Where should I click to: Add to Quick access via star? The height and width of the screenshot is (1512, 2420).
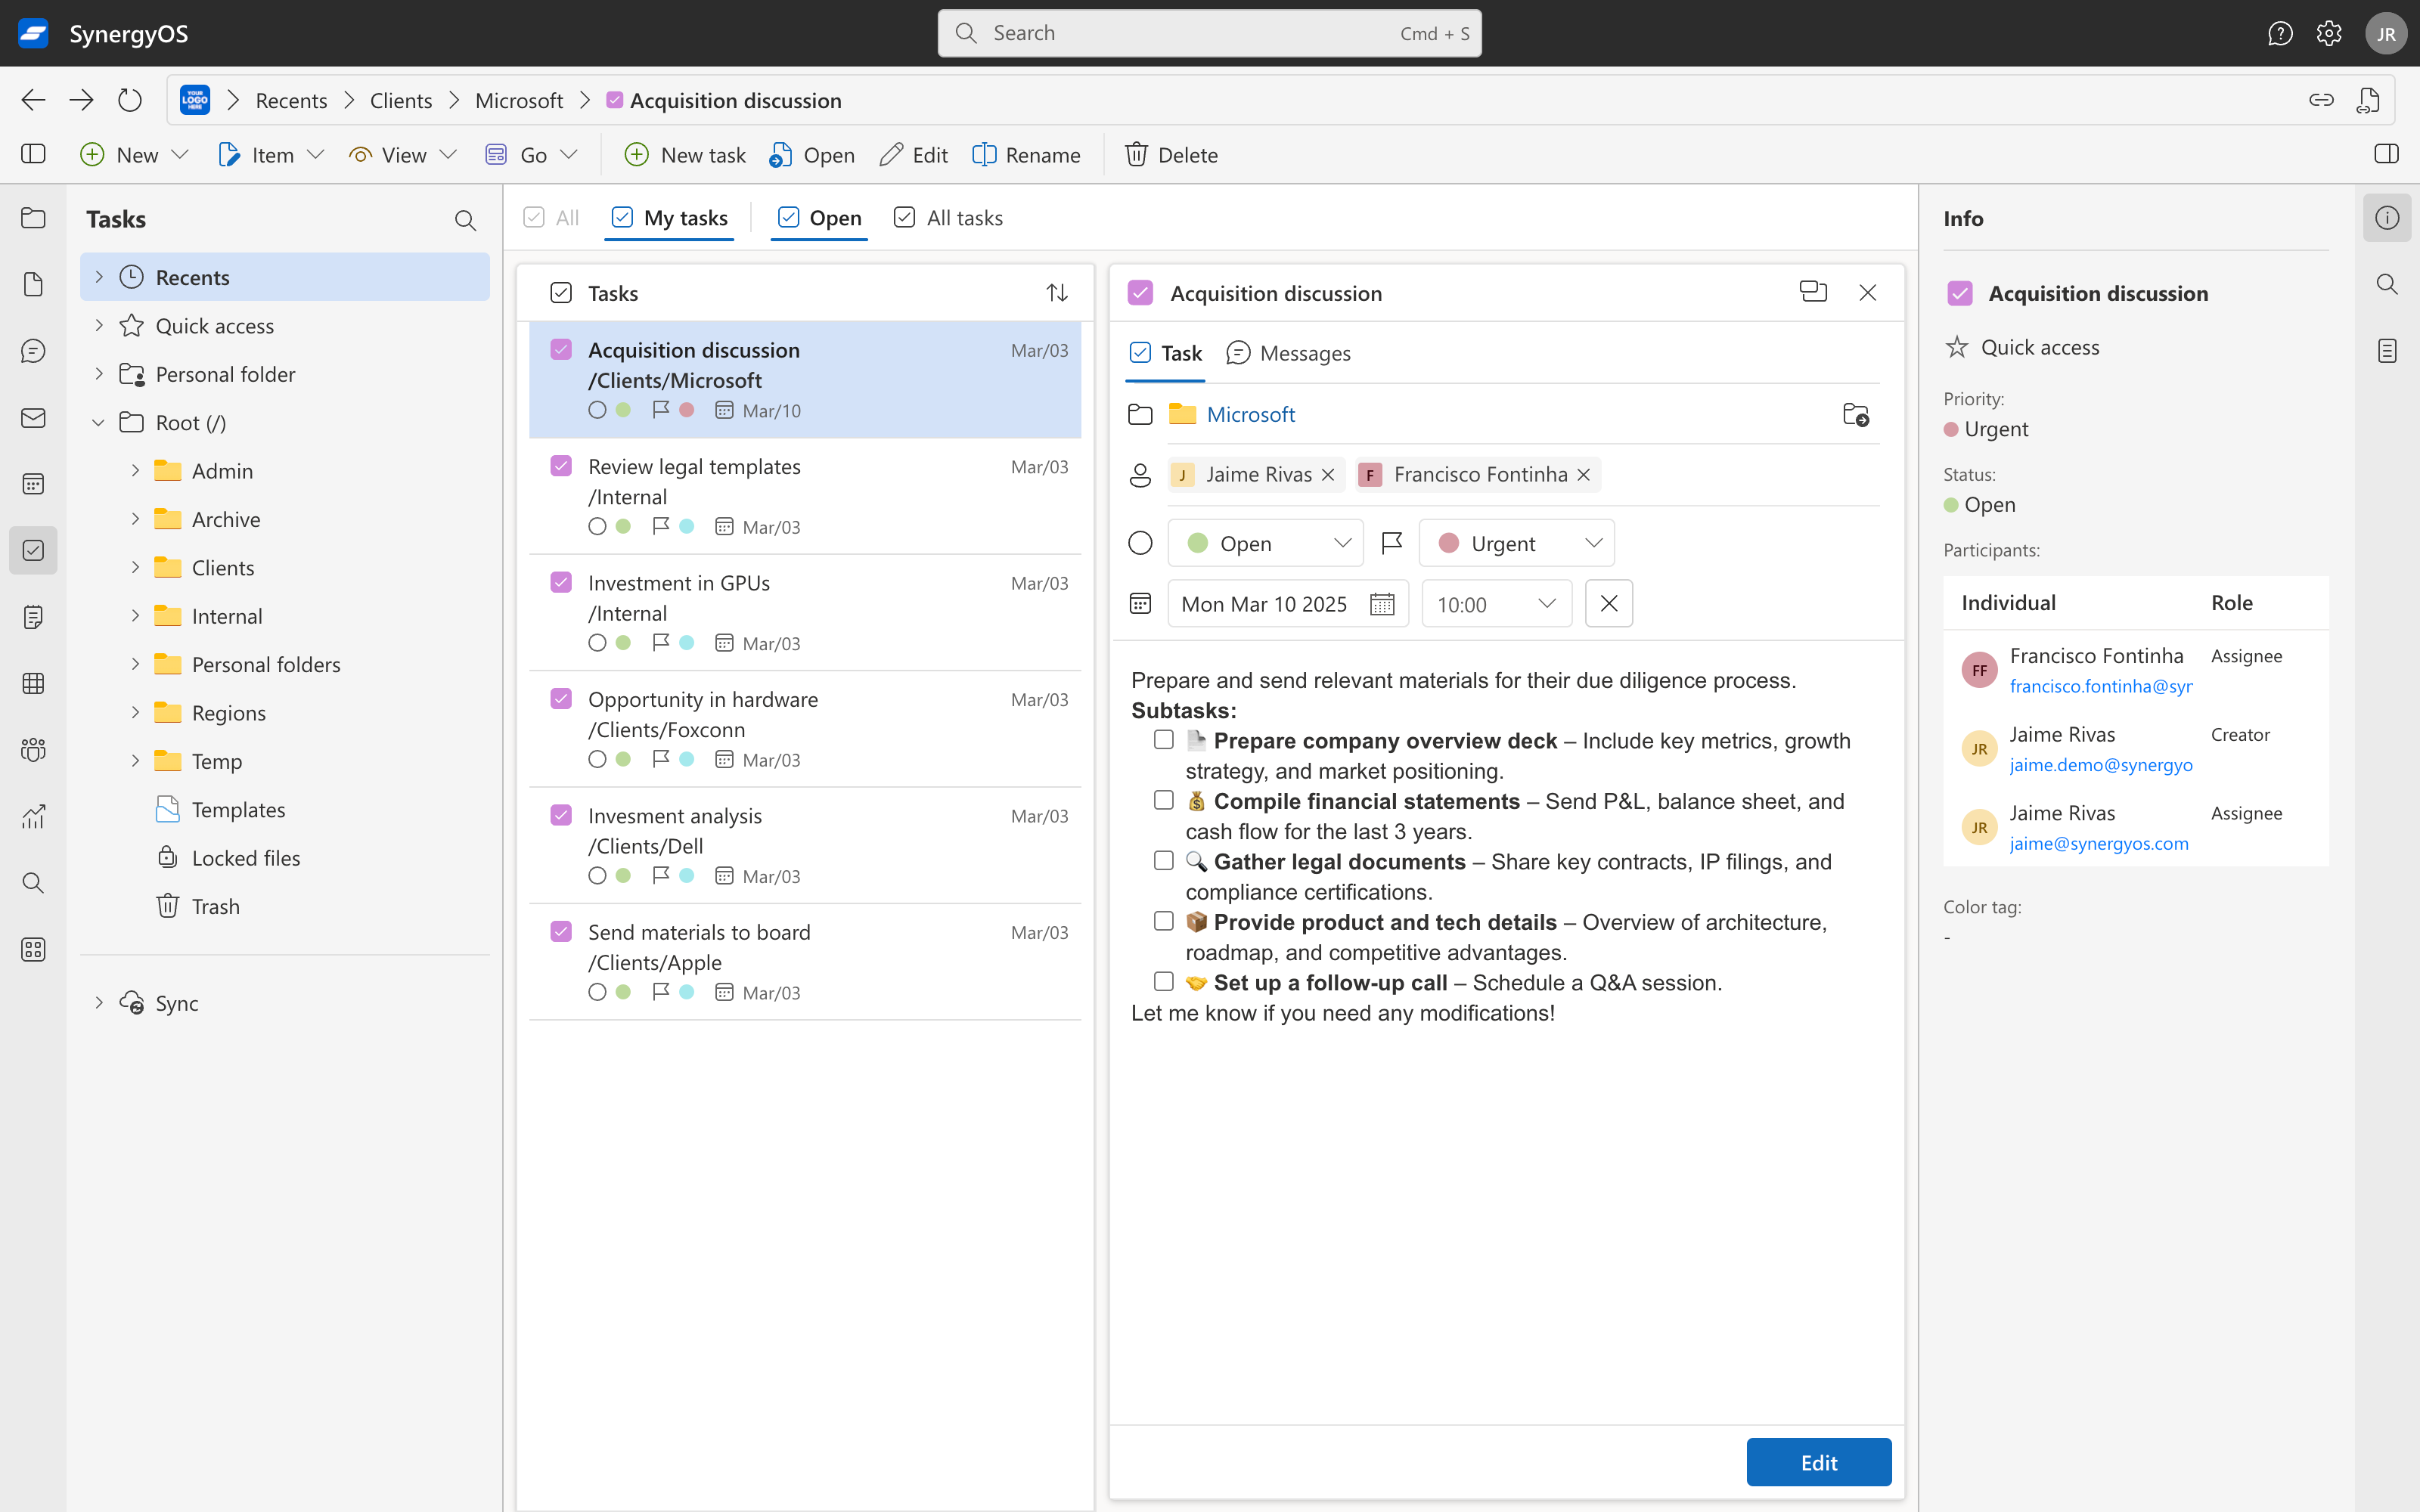1957,347
